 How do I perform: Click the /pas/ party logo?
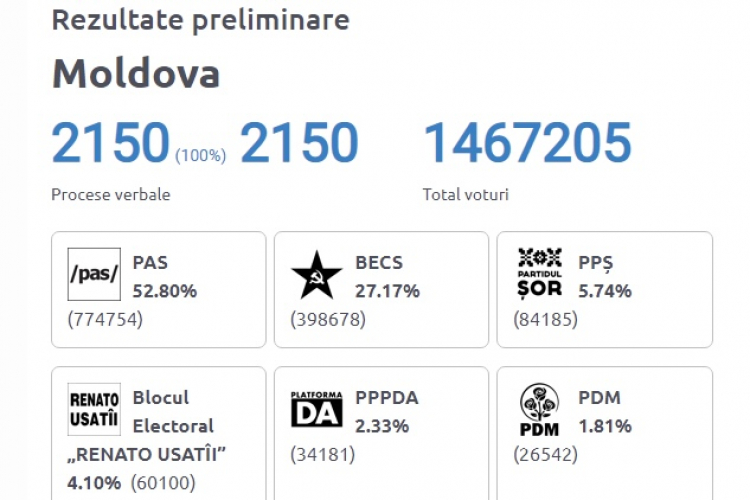pyautogui.click(x=94, y=274)
